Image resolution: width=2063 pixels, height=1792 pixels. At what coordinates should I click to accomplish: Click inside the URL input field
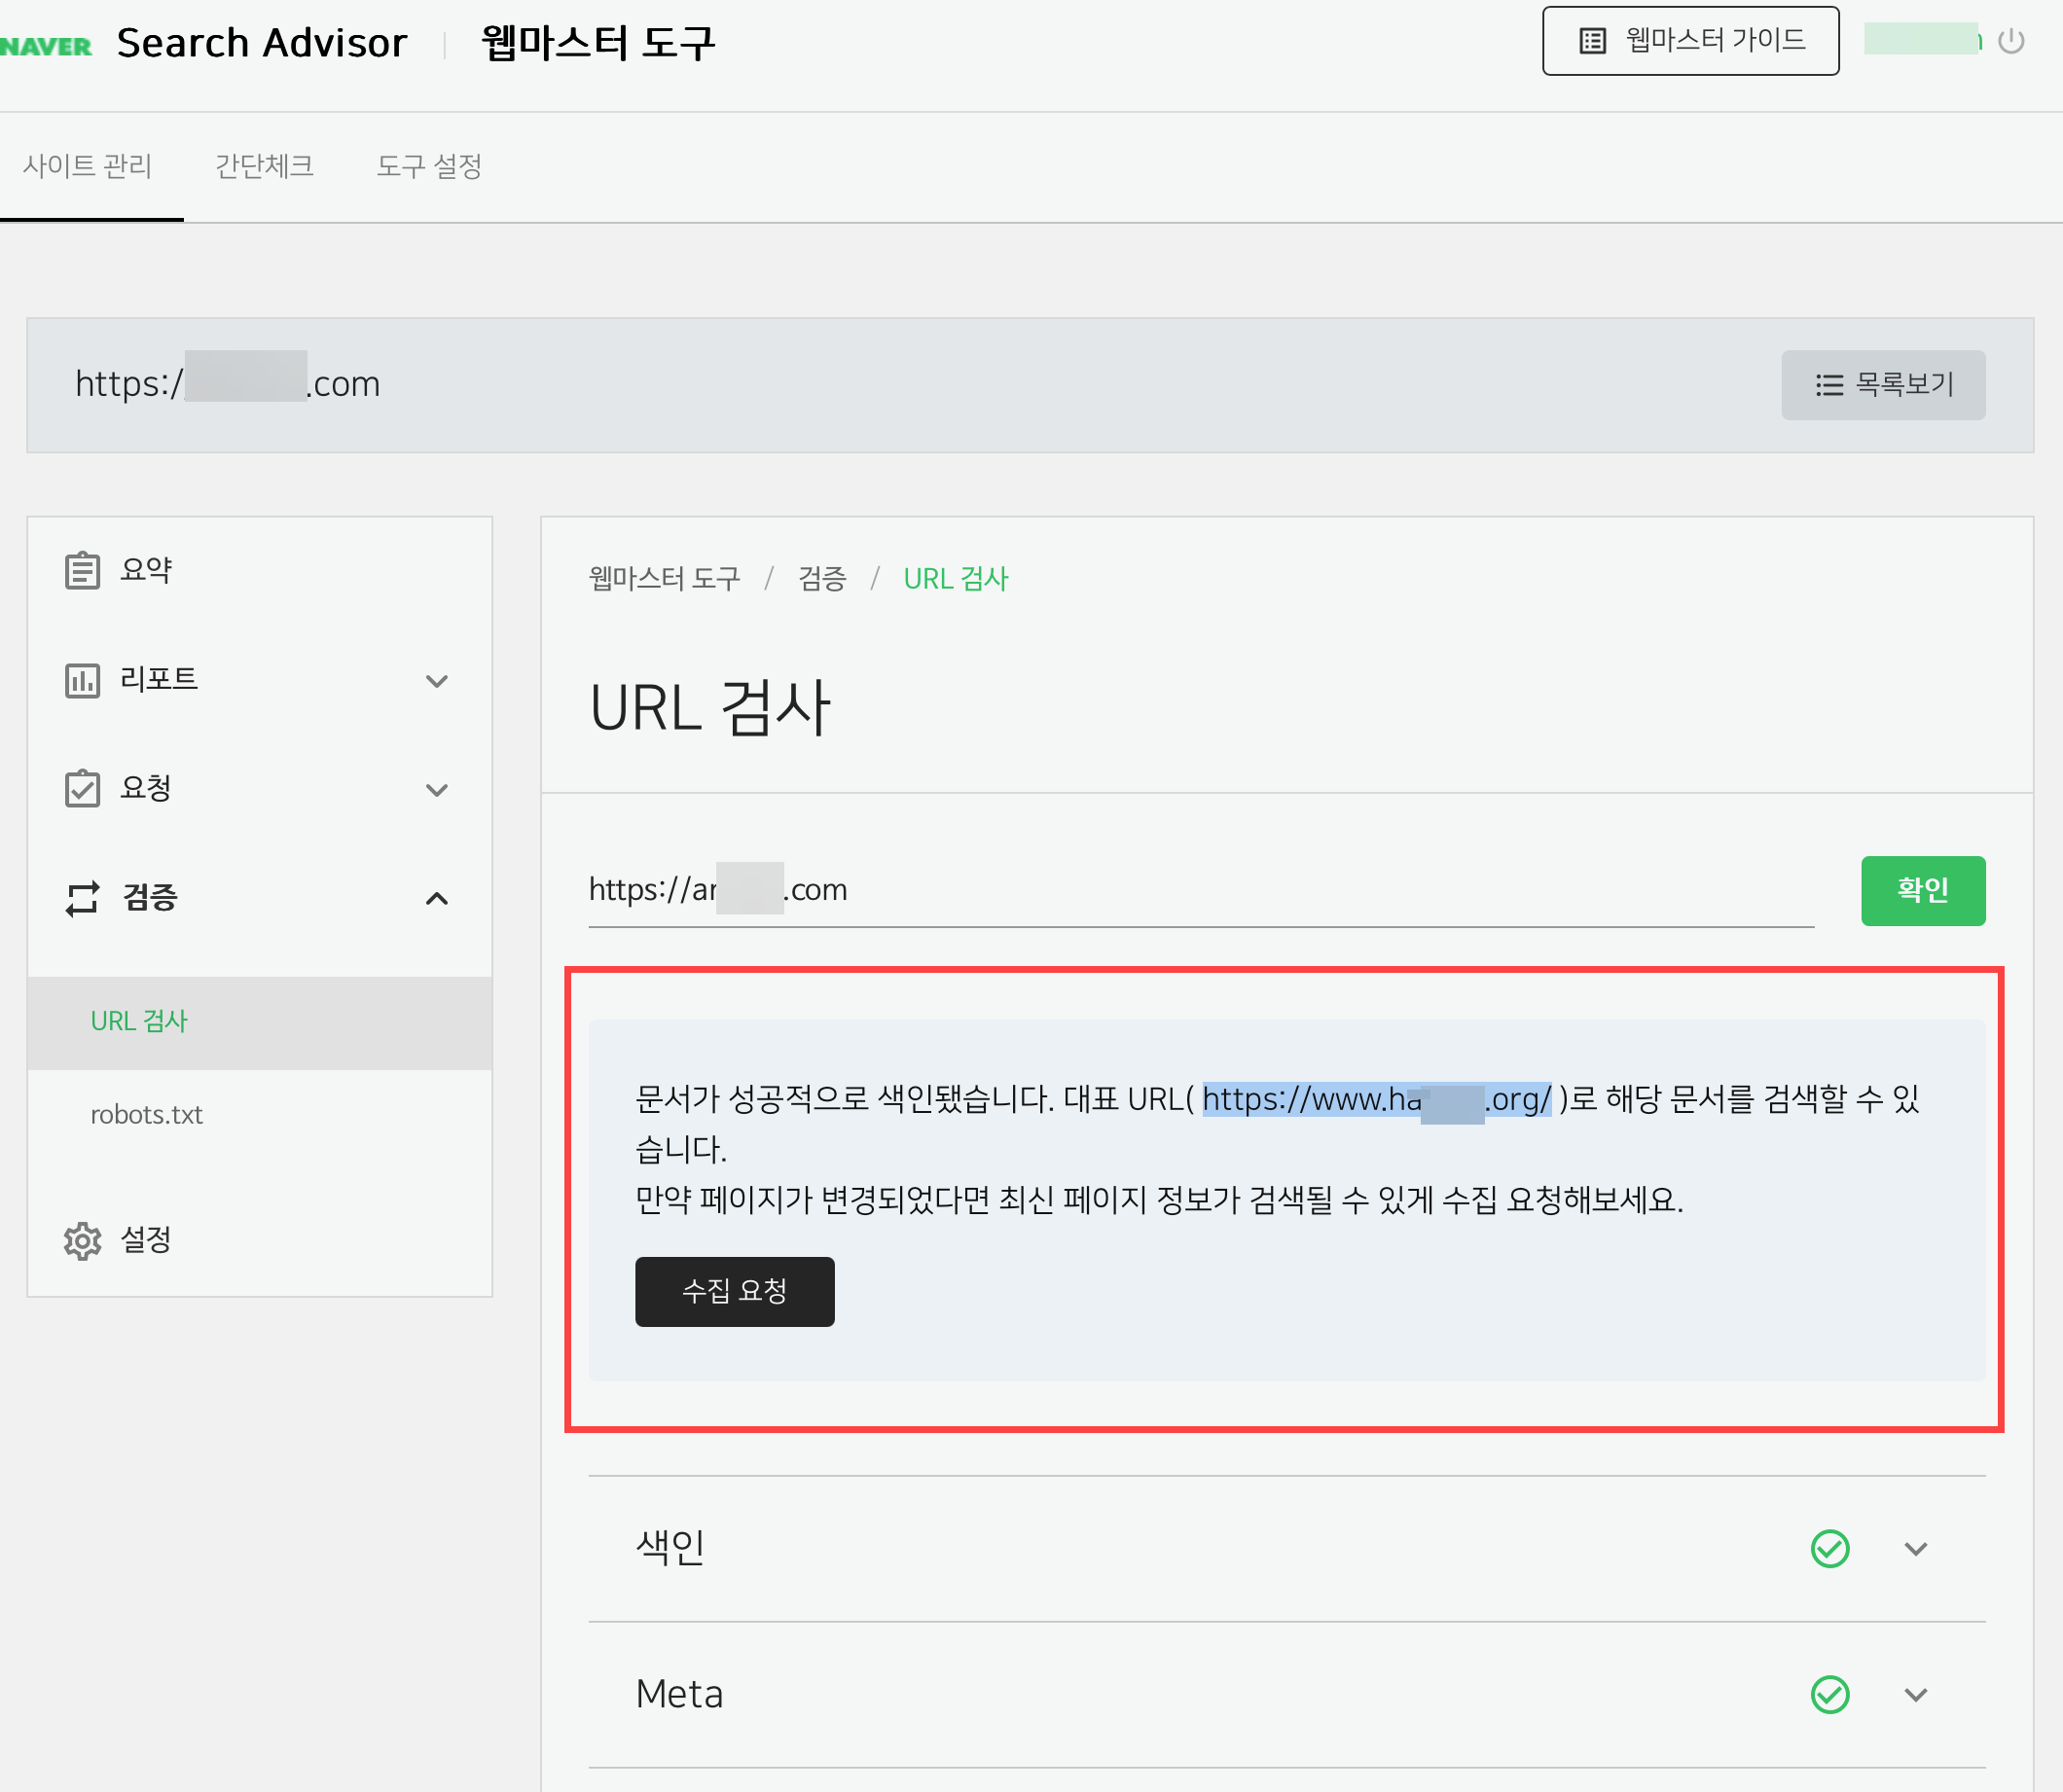tap(1200, 890)
